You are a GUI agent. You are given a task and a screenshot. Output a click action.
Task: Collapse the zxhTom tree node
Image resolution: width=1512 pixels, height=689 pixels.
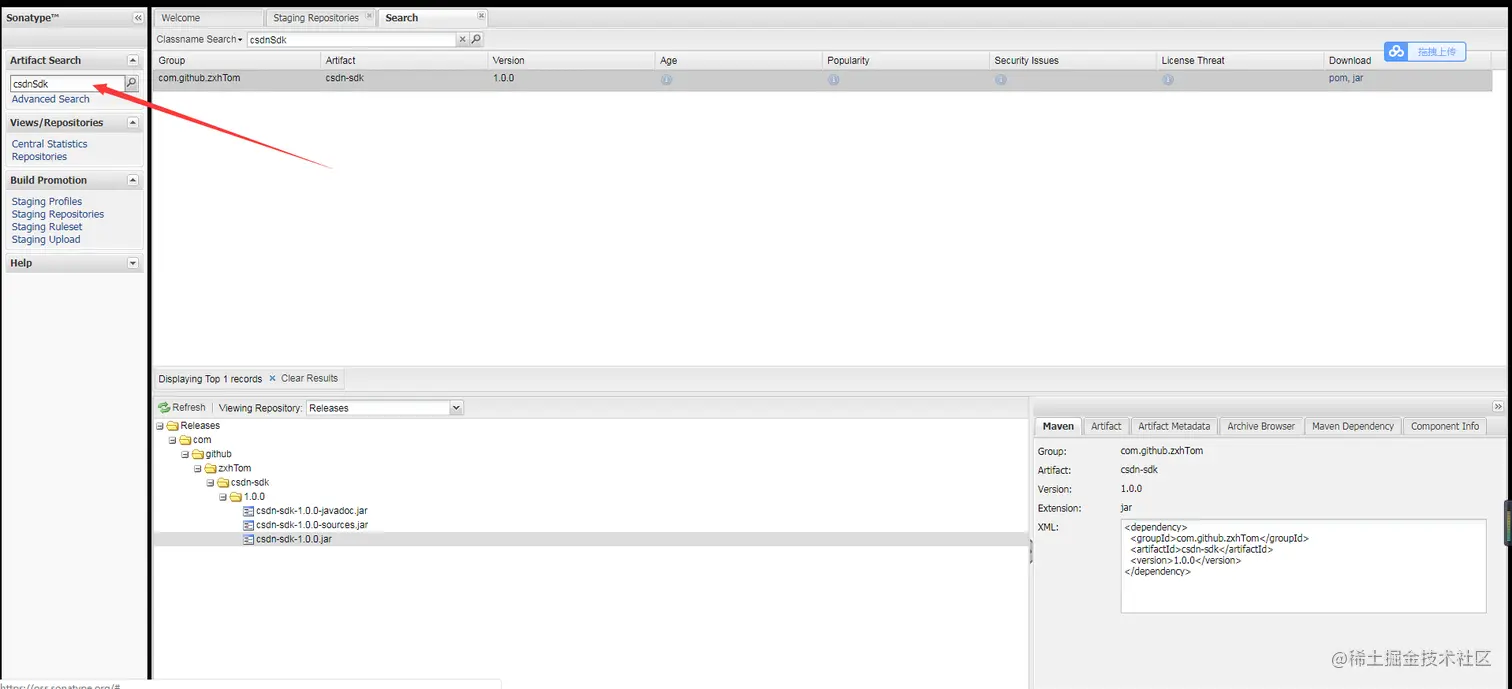(x=198, y=468)
